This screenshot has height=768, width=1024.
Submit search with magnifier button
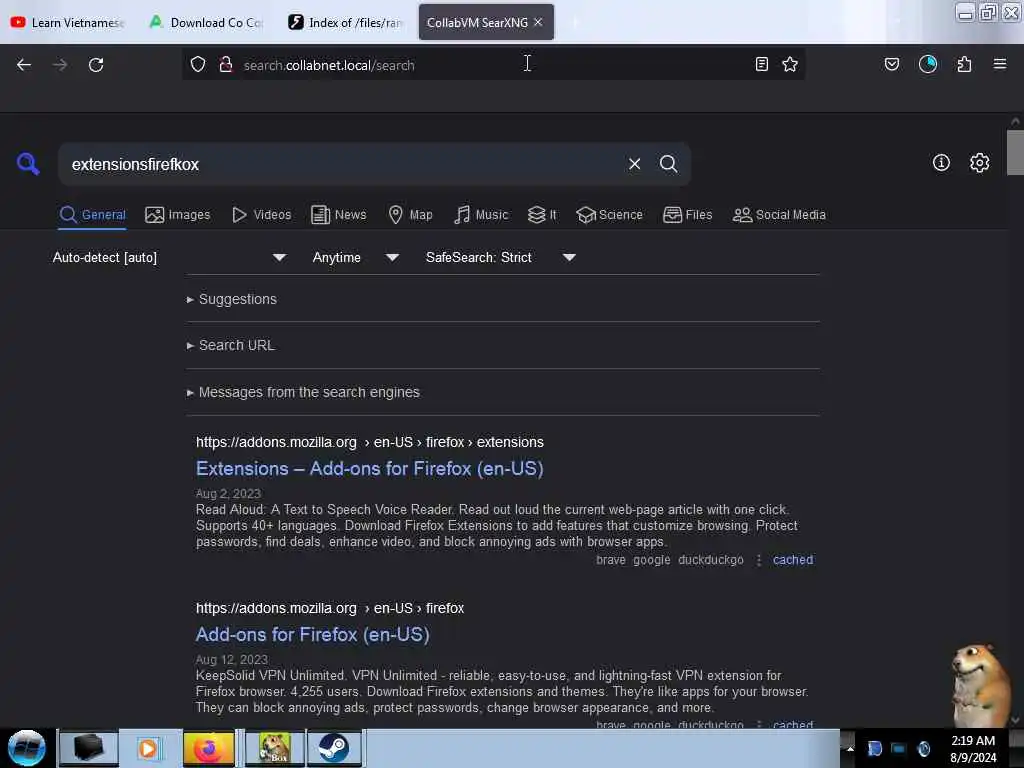pos(669,164)
